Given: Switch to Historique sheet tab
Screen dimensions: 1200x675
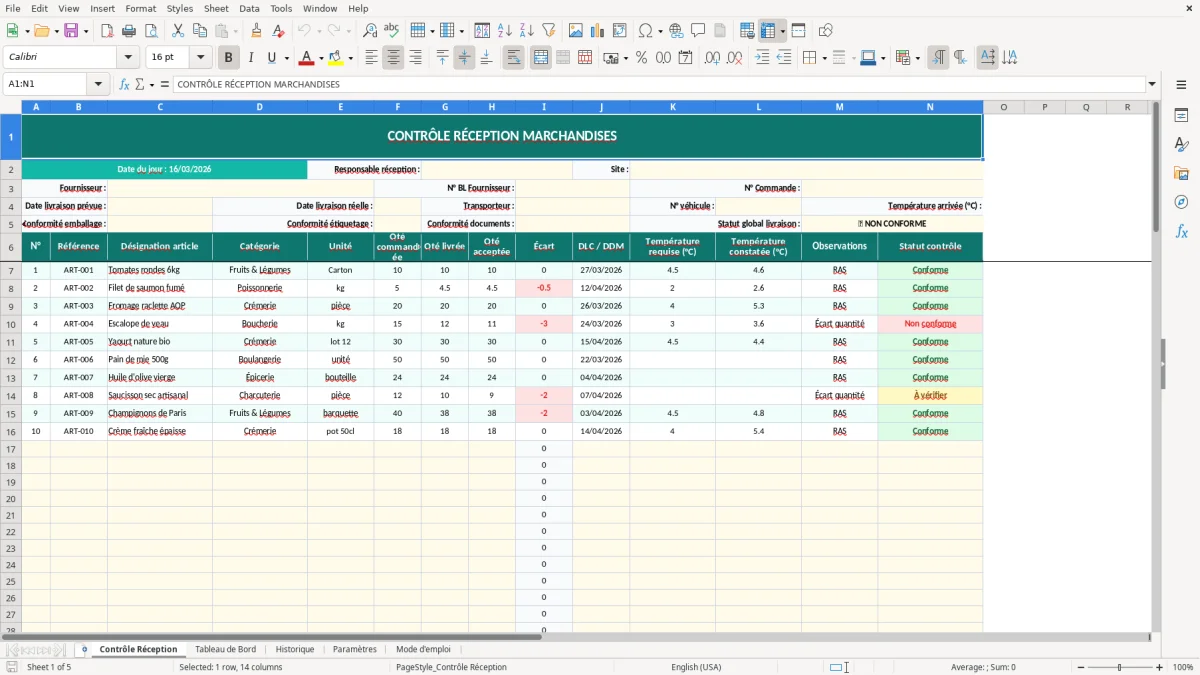Looking at the screenshot, I should [295, 649].
